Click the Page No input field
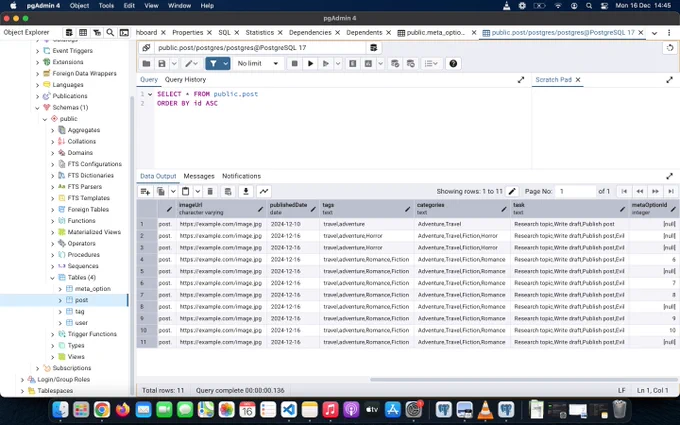This screenshot has height=425, width=680. (x=575, y=191)
